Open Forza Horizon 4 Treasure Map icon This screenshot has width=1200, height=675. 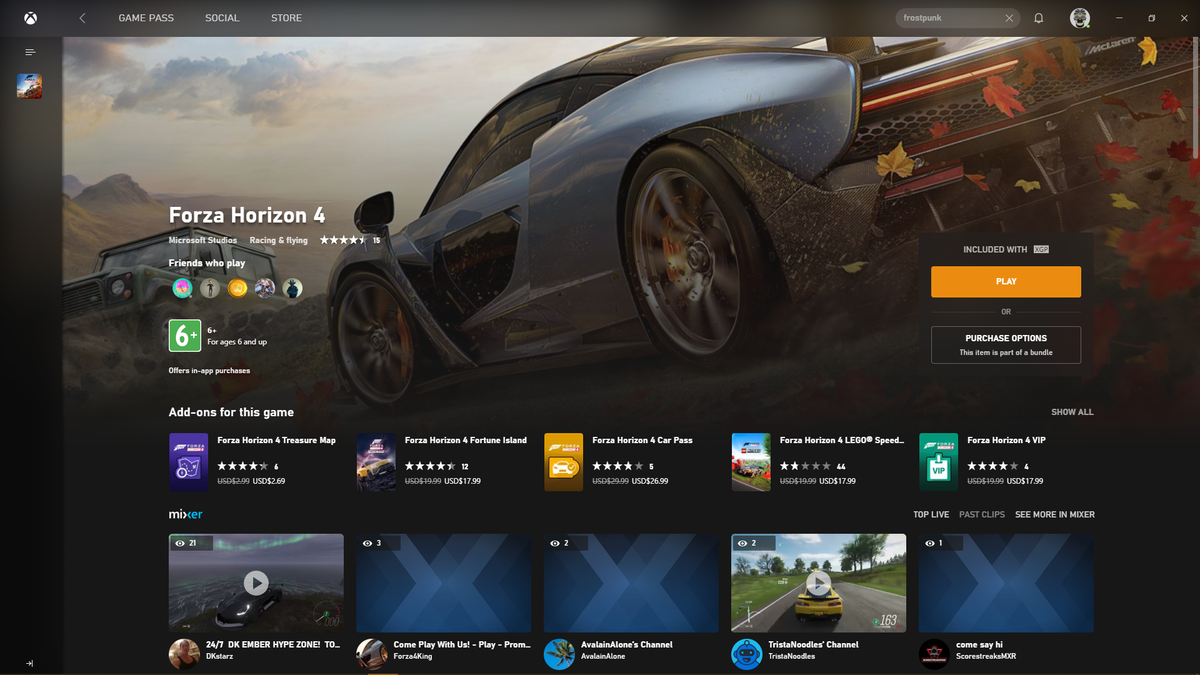[188, 462]
